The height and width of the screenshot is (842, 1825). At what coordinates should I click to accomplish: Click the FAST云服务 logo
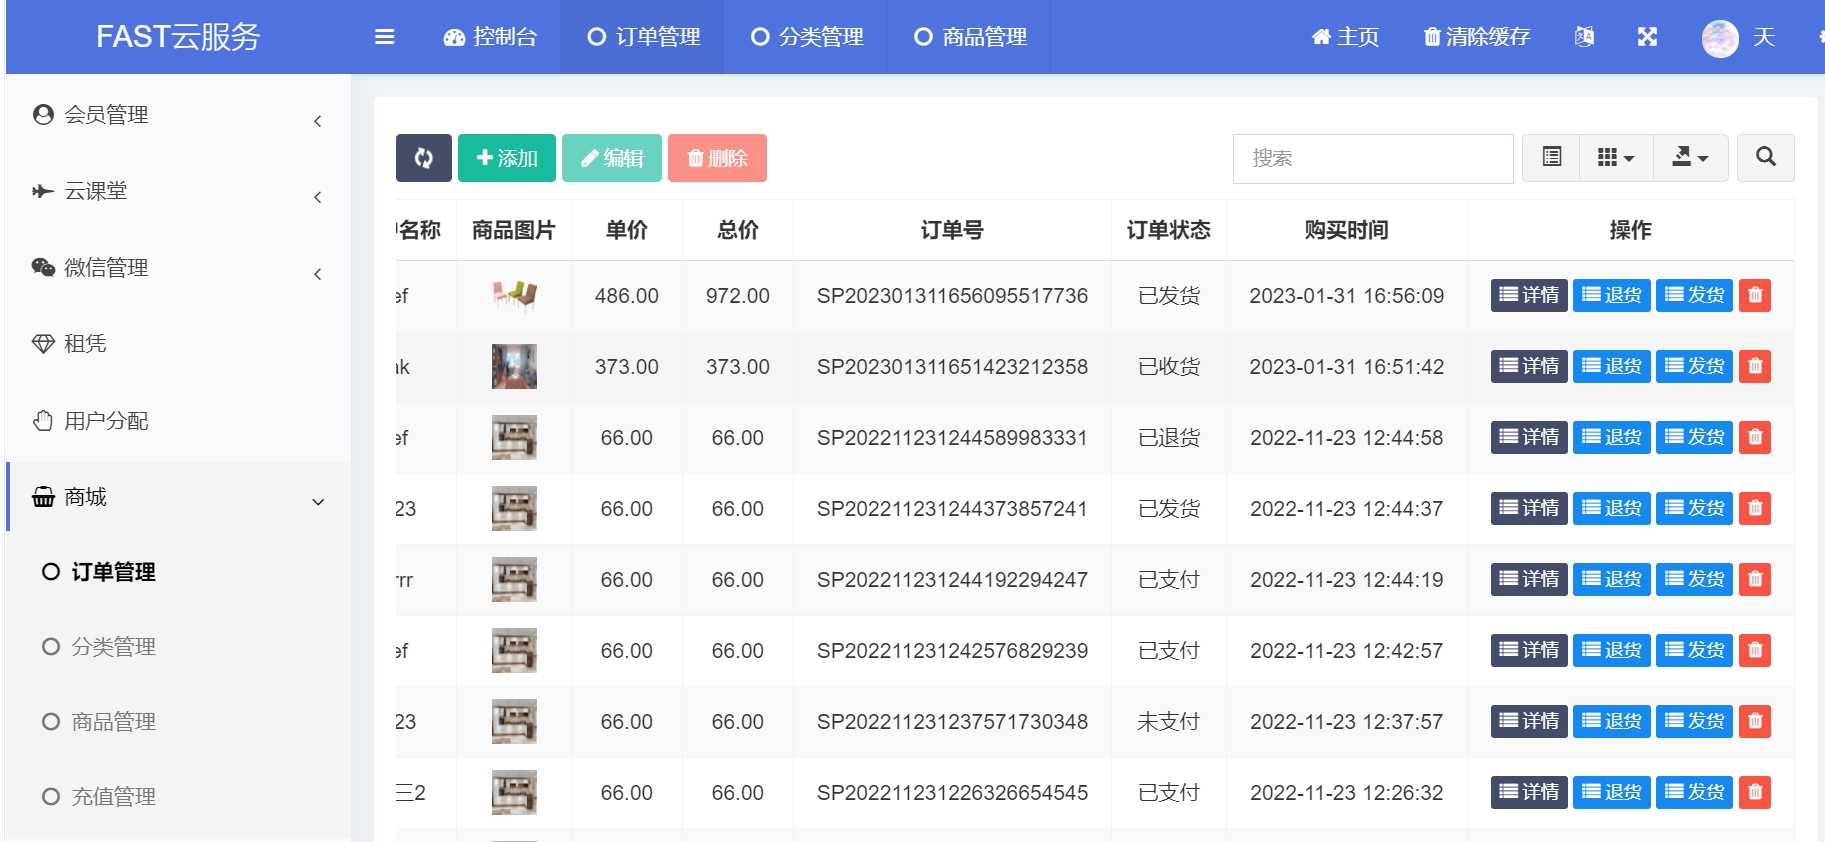click(x=178, y=37)
